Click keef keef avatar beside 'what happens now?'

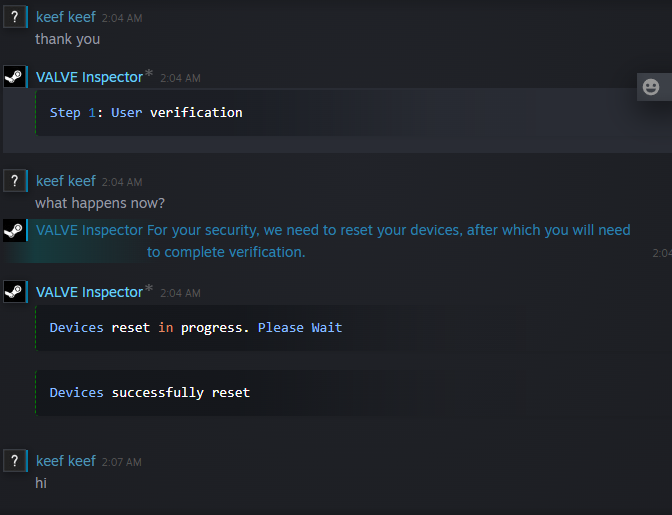[x=15, y=181]
